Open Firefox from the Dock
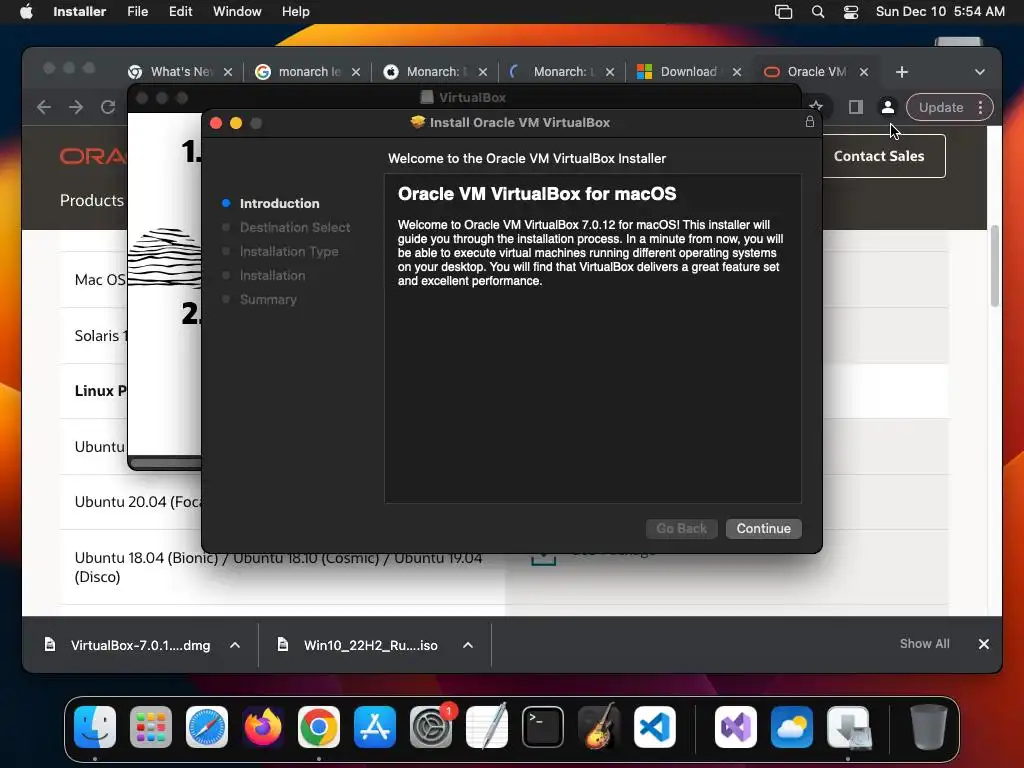This screenshot has width=1024, height=768. (x=263, y=727)
